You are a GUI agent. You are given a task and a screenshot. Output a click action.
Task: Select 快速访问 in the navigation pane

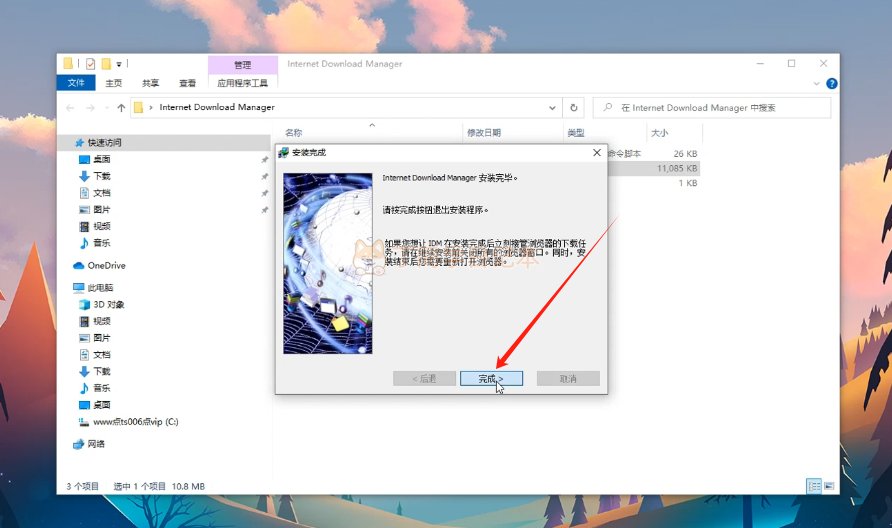105,142
